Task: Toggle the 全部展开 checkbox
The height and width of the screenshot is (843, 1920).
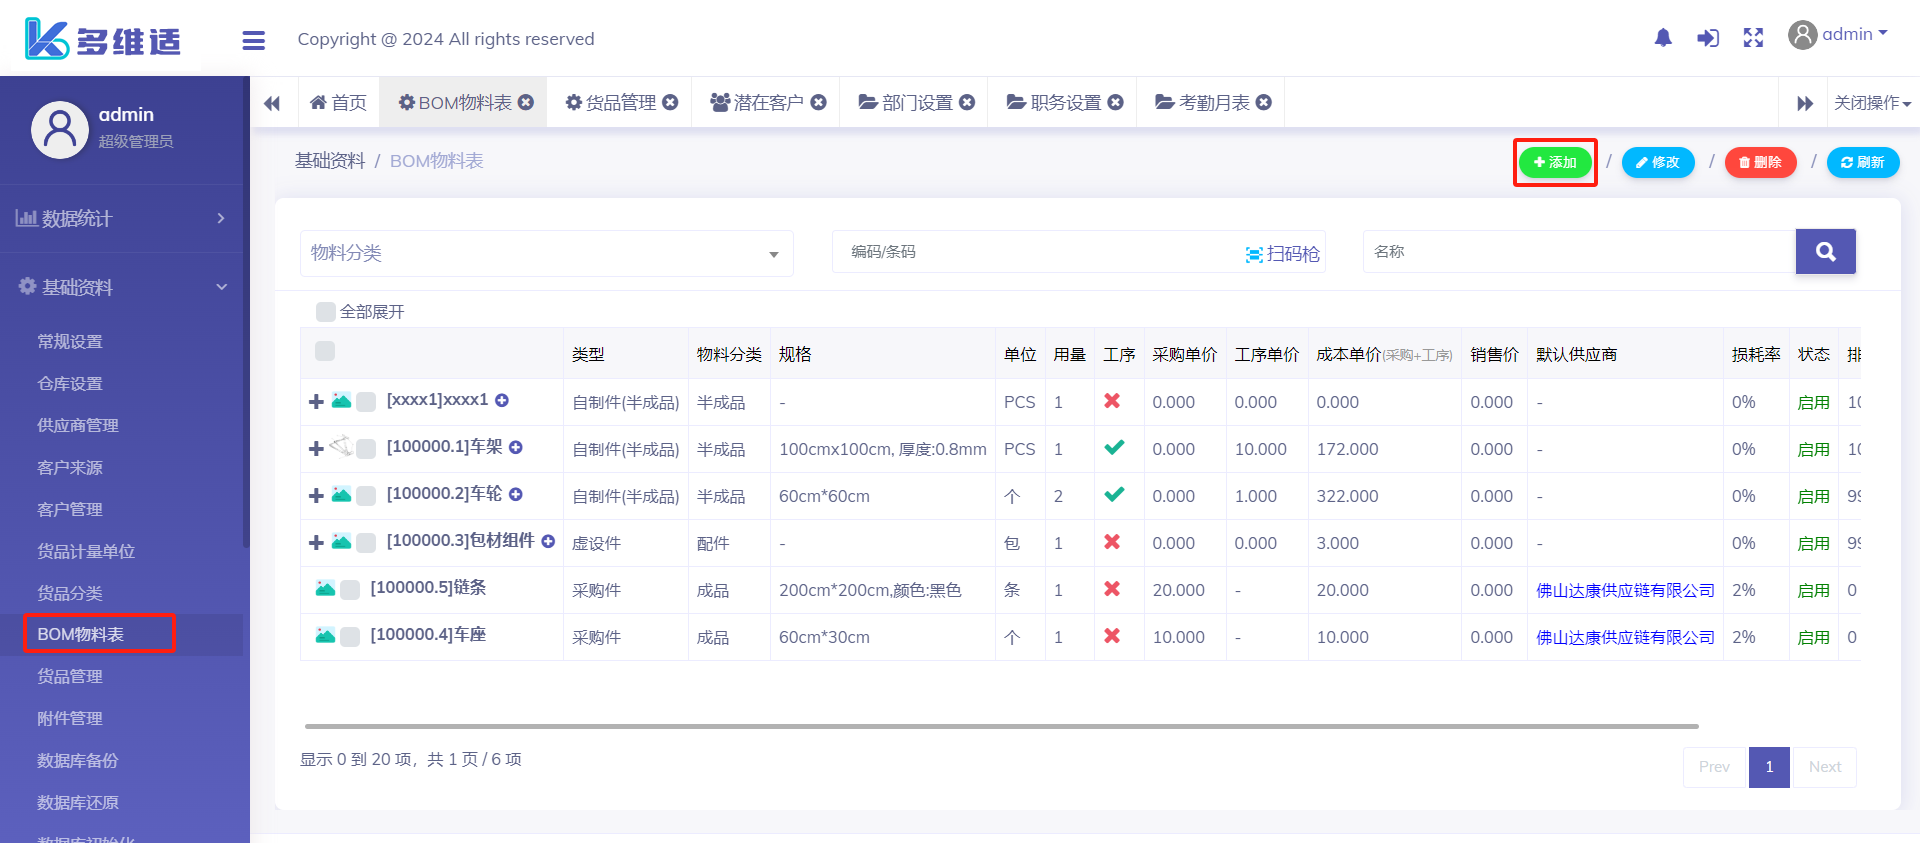Action: point(325,312)
